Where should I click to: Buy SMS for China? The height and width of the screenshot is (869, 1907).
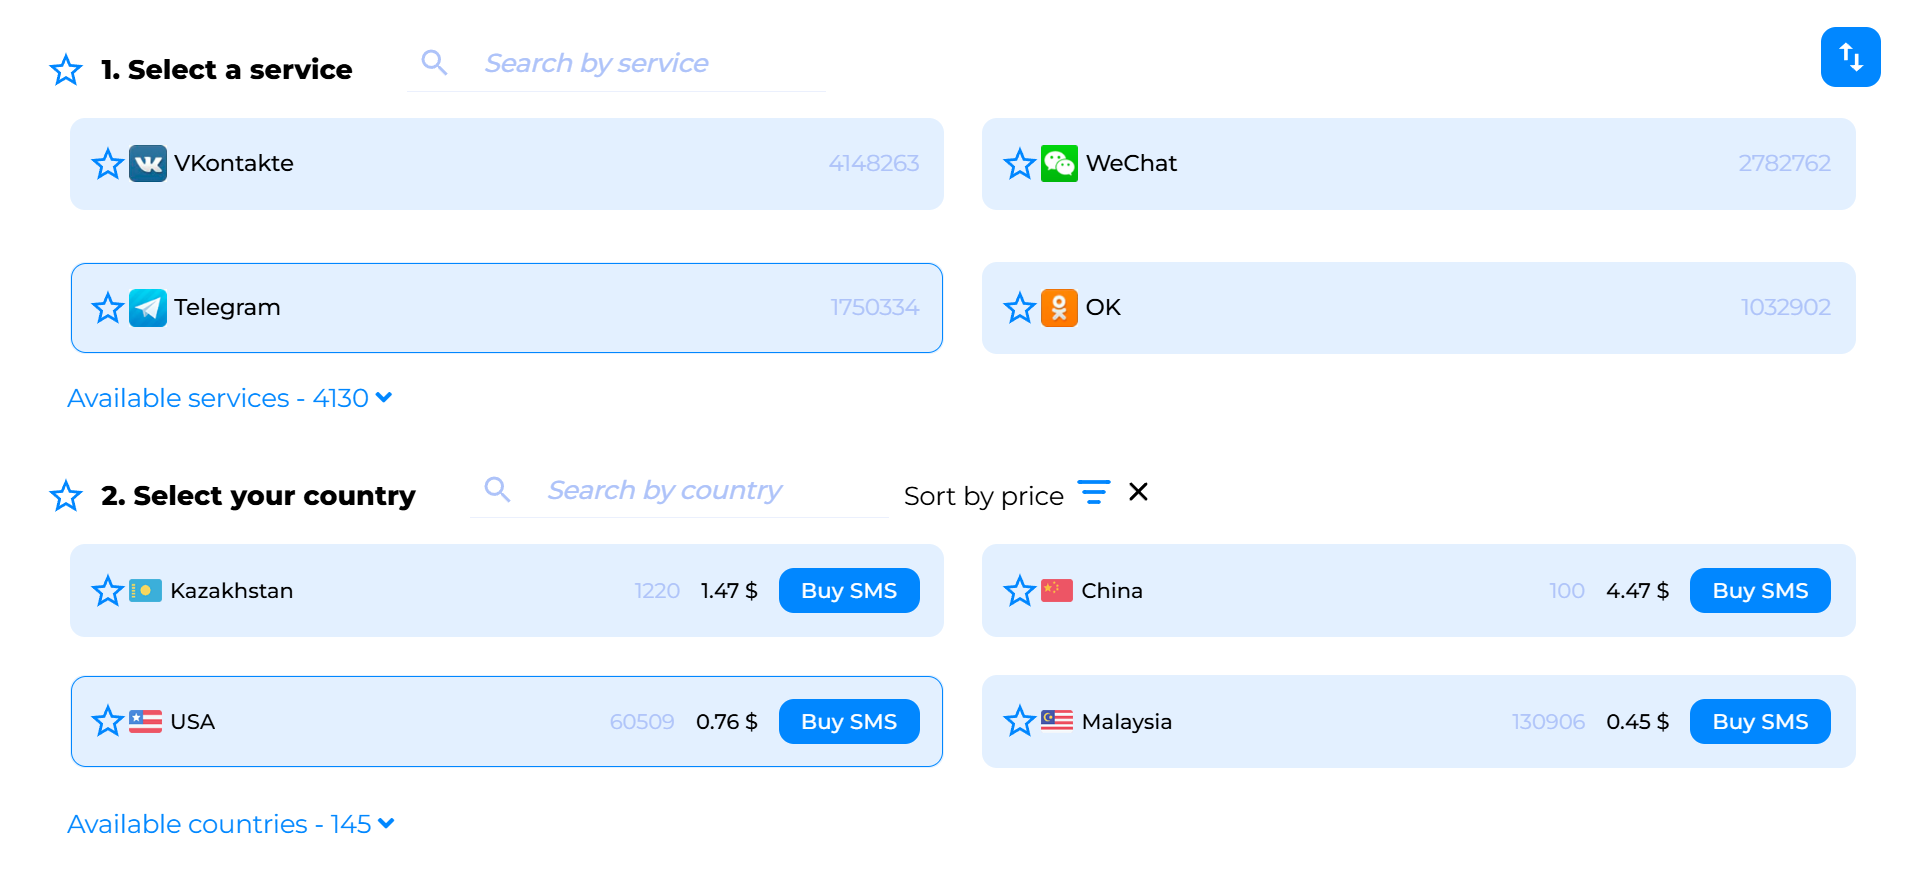[1759, 591]
